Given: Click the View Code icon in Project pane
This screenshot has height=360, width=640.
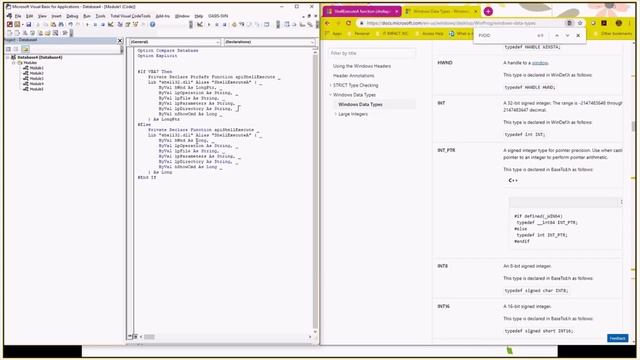Looking at the screenshot, I should (9, 49).
